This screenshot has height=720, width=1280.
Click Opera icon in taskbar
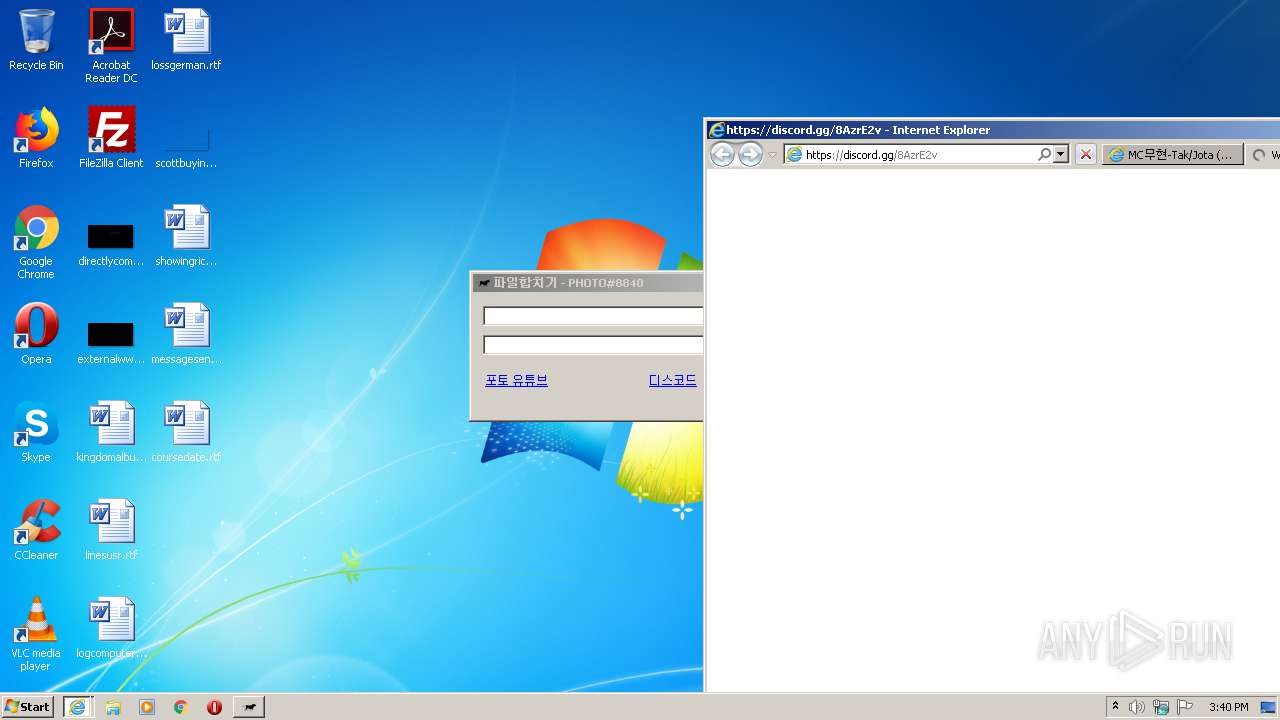click(x=214, y=707)
